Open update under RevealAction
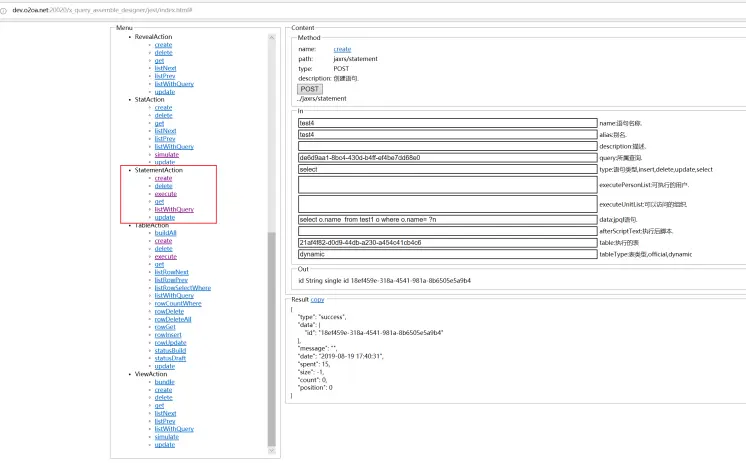This screenshot has width=746, height=463. point(165,92)
